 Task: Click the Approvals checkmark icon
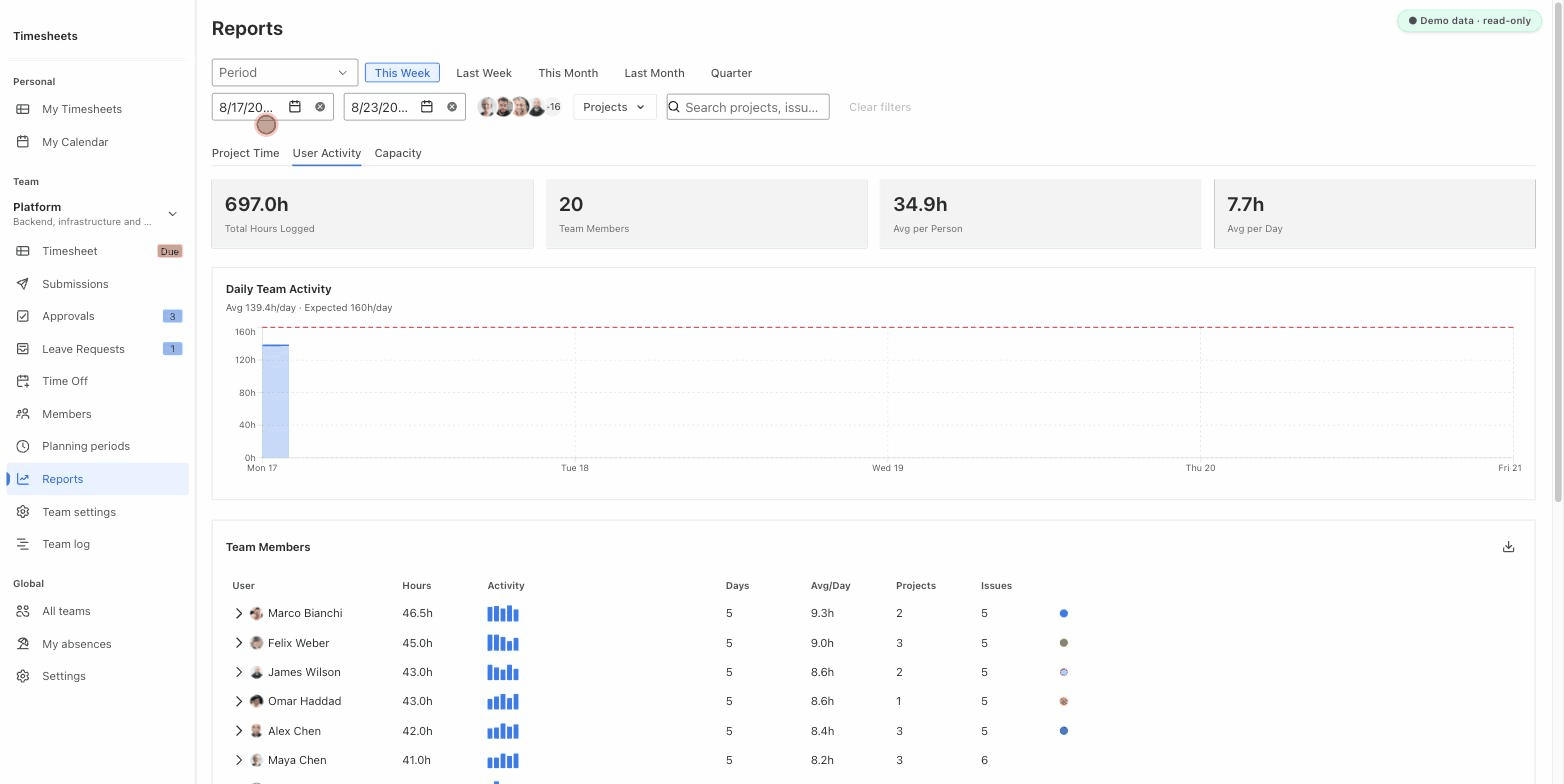click(x=23, y=316)
